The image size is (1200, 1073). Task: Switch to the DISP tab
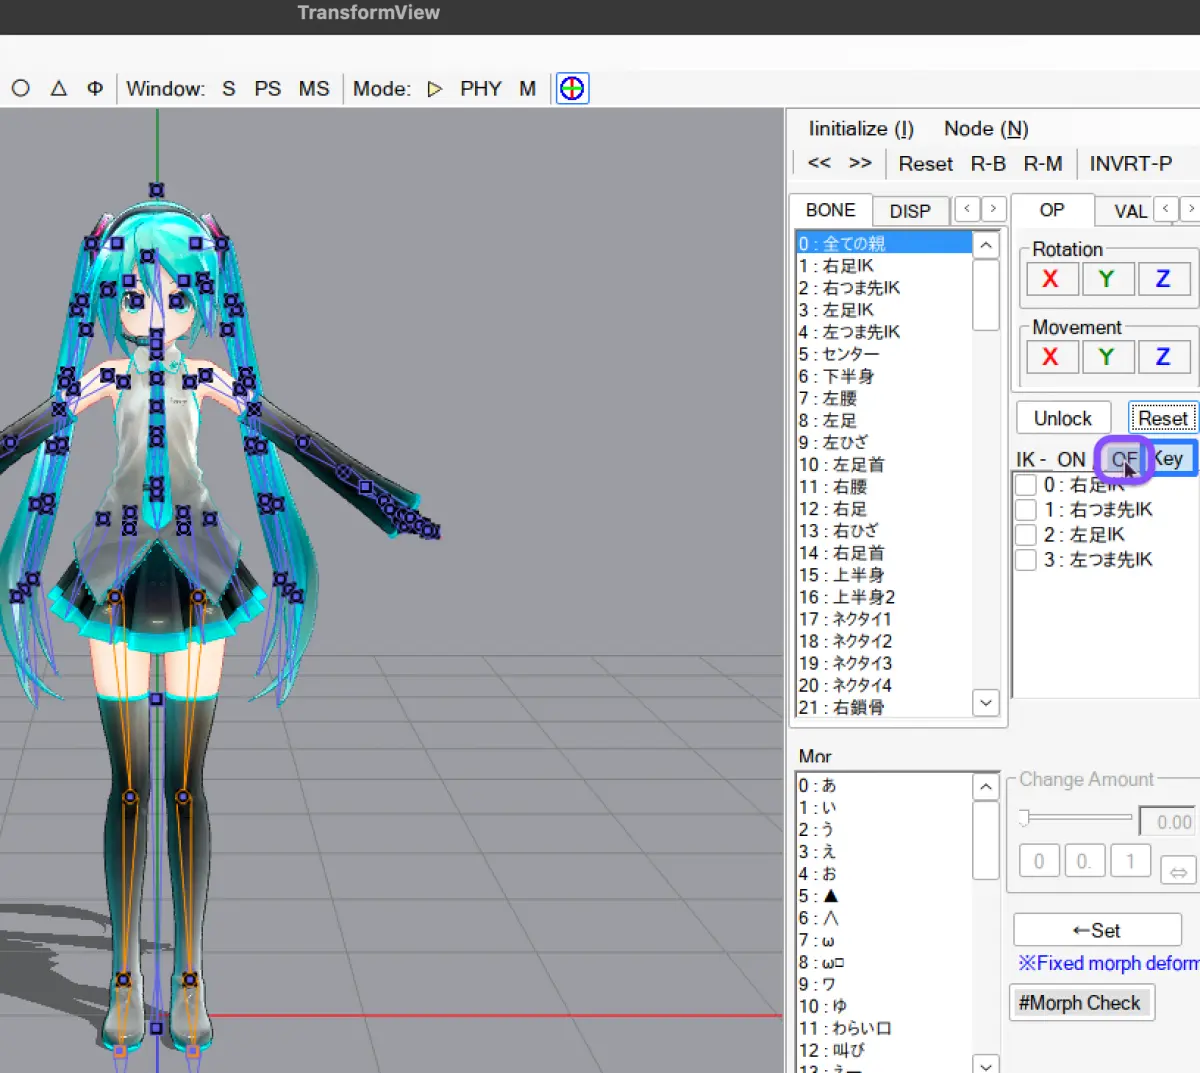tap(910, 211)
